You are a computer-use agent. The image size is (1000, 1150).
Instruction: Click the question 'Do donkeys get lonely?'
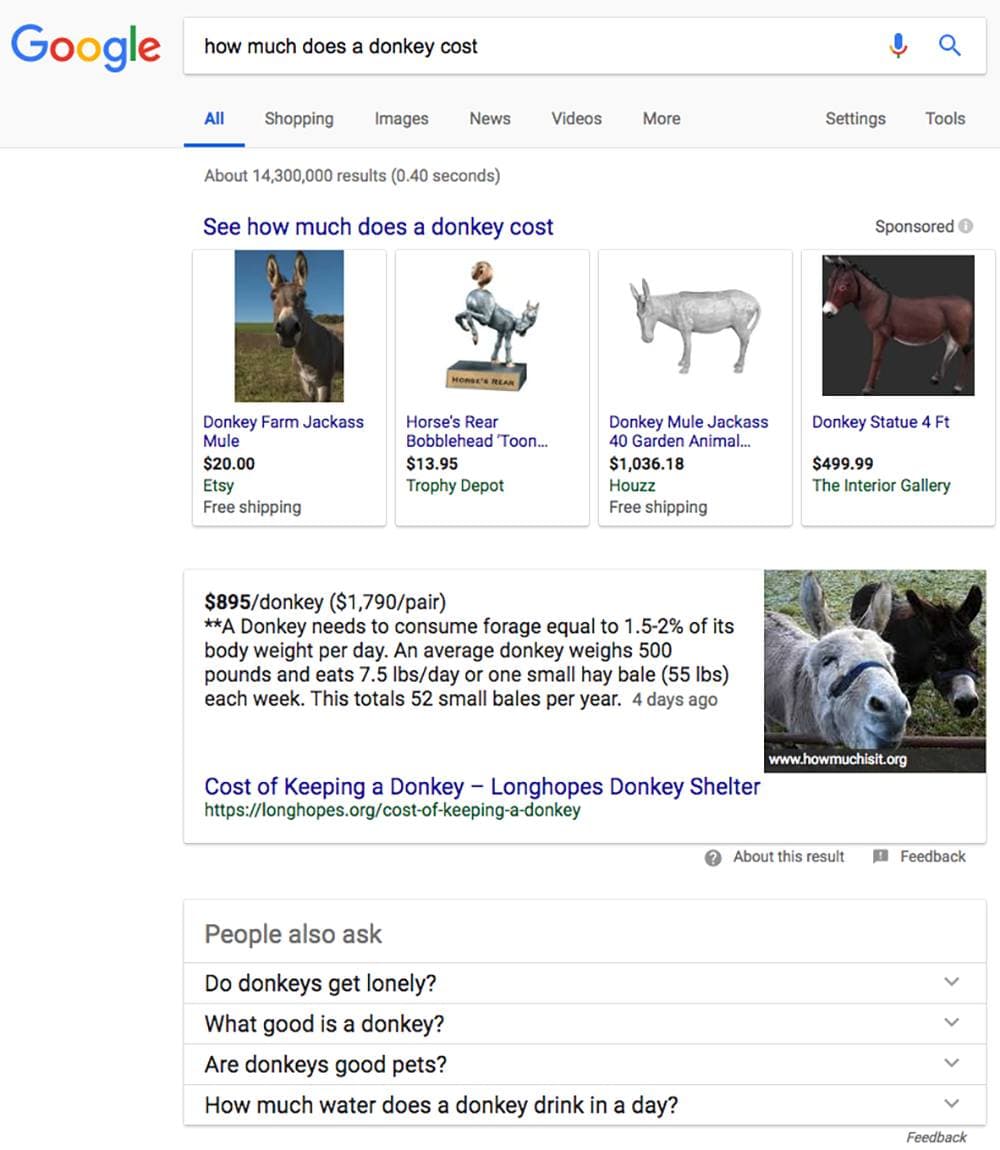[321, 984]
